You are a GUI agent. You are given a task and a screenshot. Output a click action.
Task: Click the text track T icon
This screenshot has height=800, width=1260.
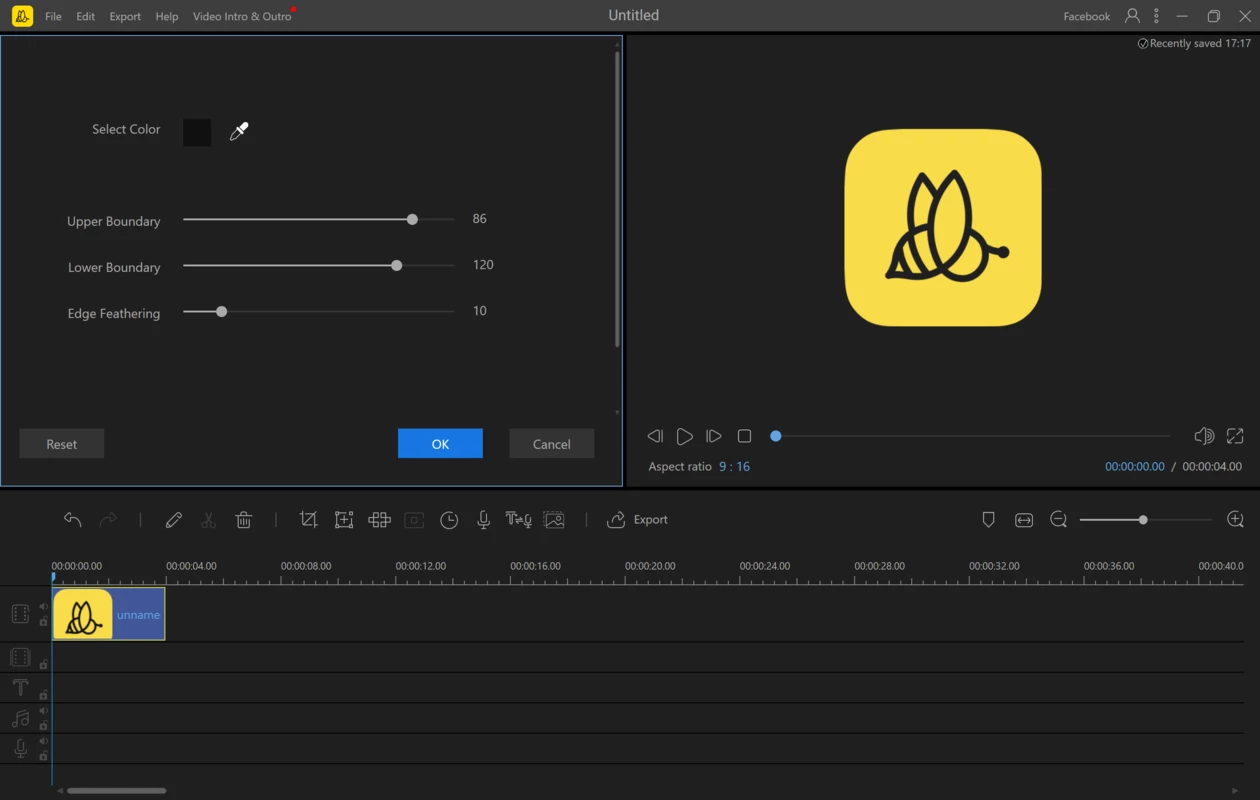click(20, 687)
